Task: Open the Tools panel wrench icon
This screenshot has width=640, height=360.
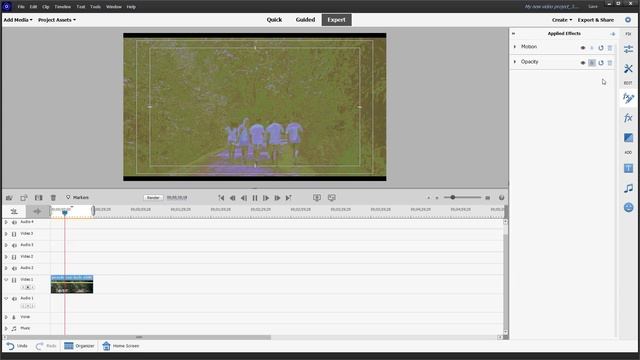Action: [628, 69]
